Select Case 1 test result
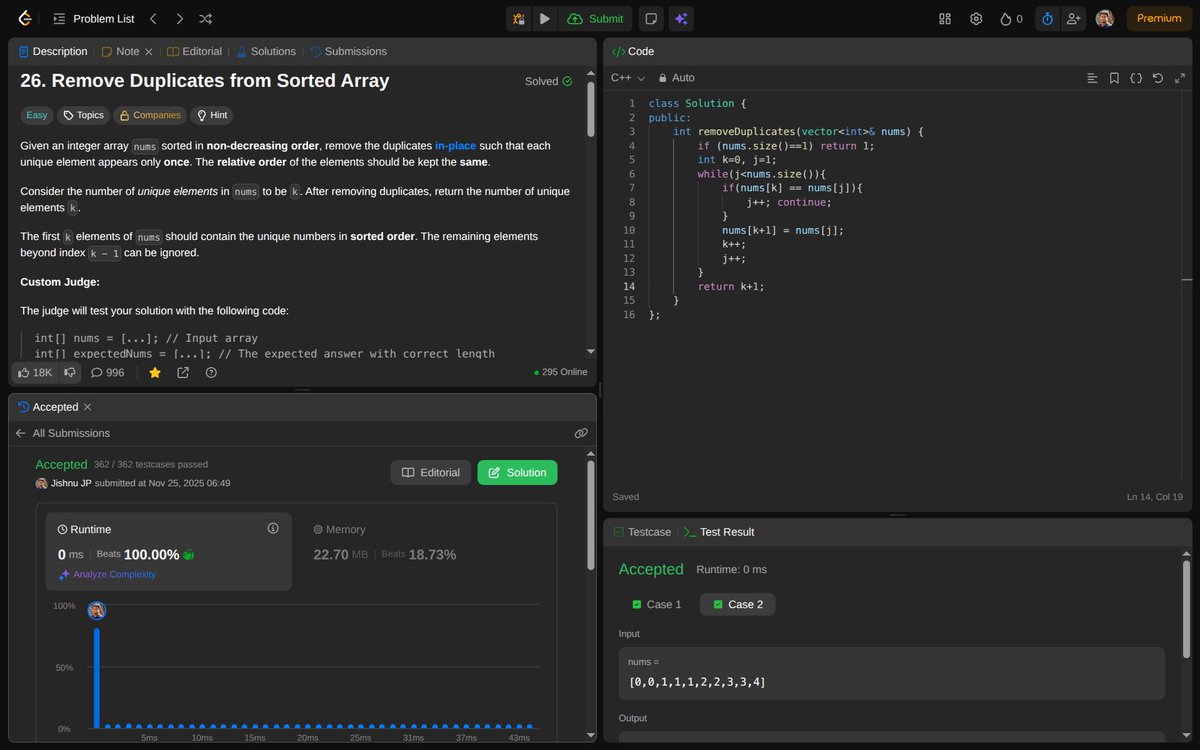The height and width of the screenshot is (750, 1200). [x=657, y=604]
